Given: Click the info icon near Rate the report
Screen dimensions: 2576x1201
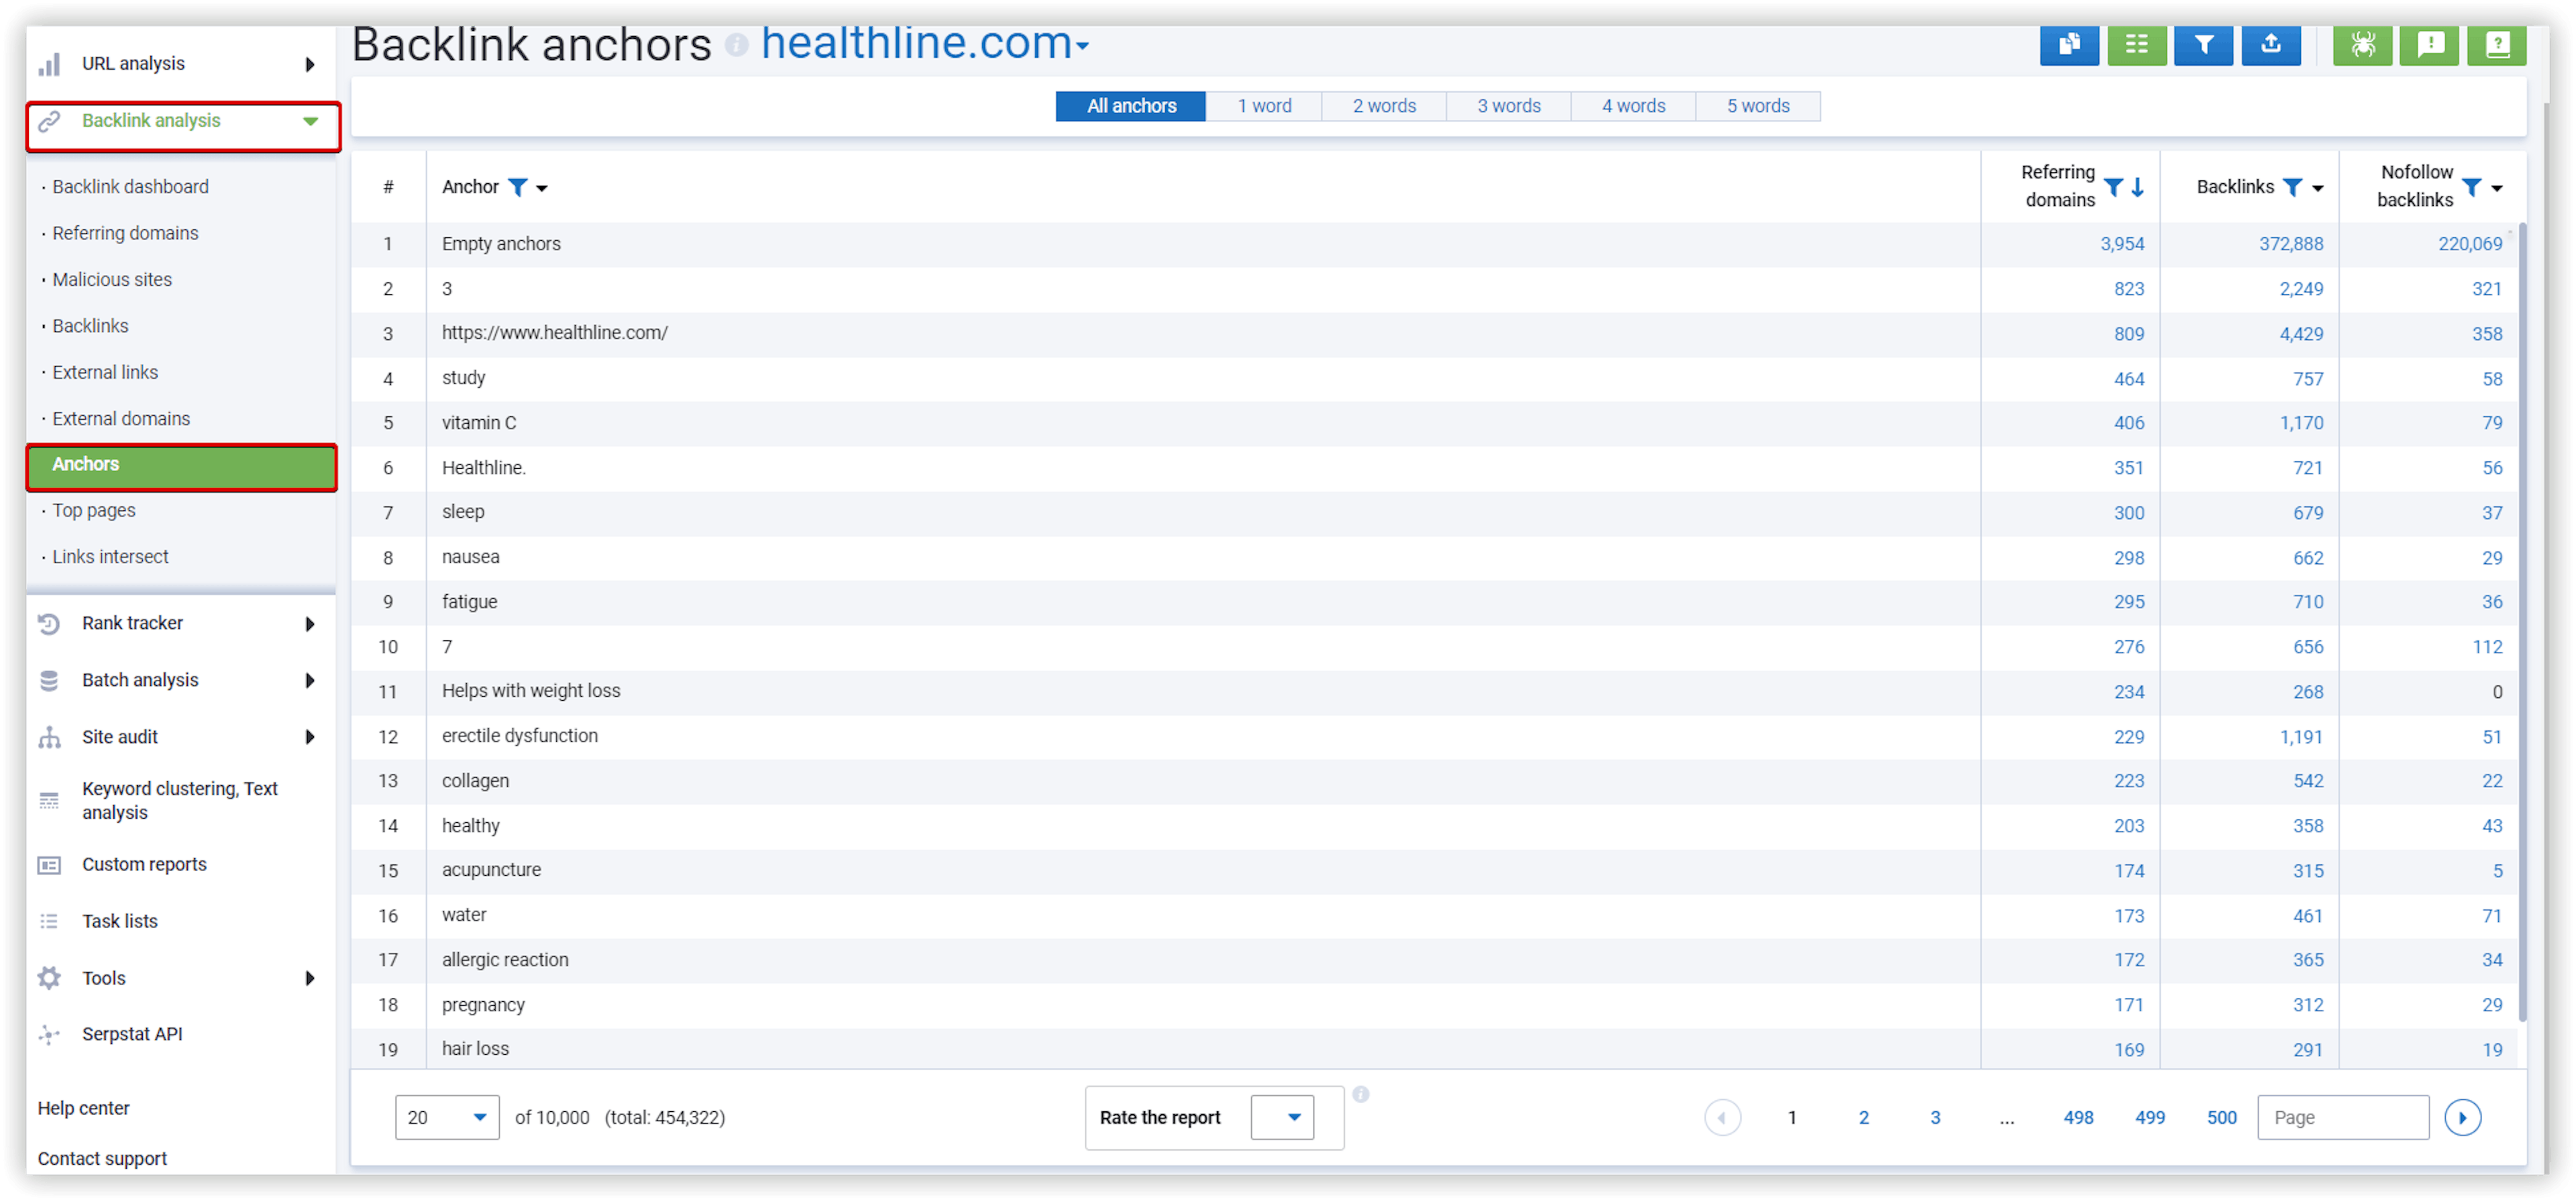Looking at the screenshot, I should pyautogui.click(x=1361, y=1095).
